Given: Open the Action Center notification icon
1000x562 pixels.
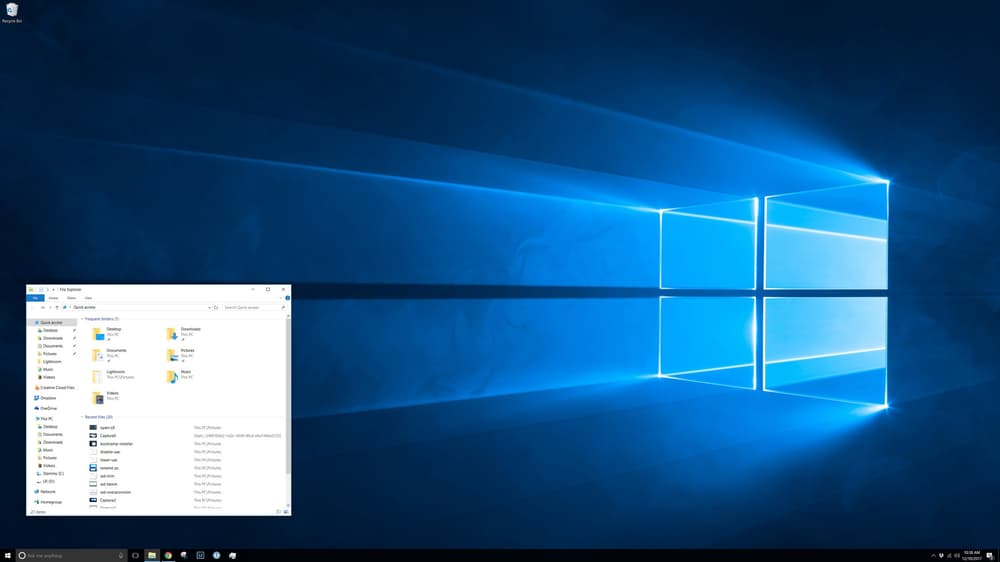Looking at the screenshot, I should pos(989,556).
